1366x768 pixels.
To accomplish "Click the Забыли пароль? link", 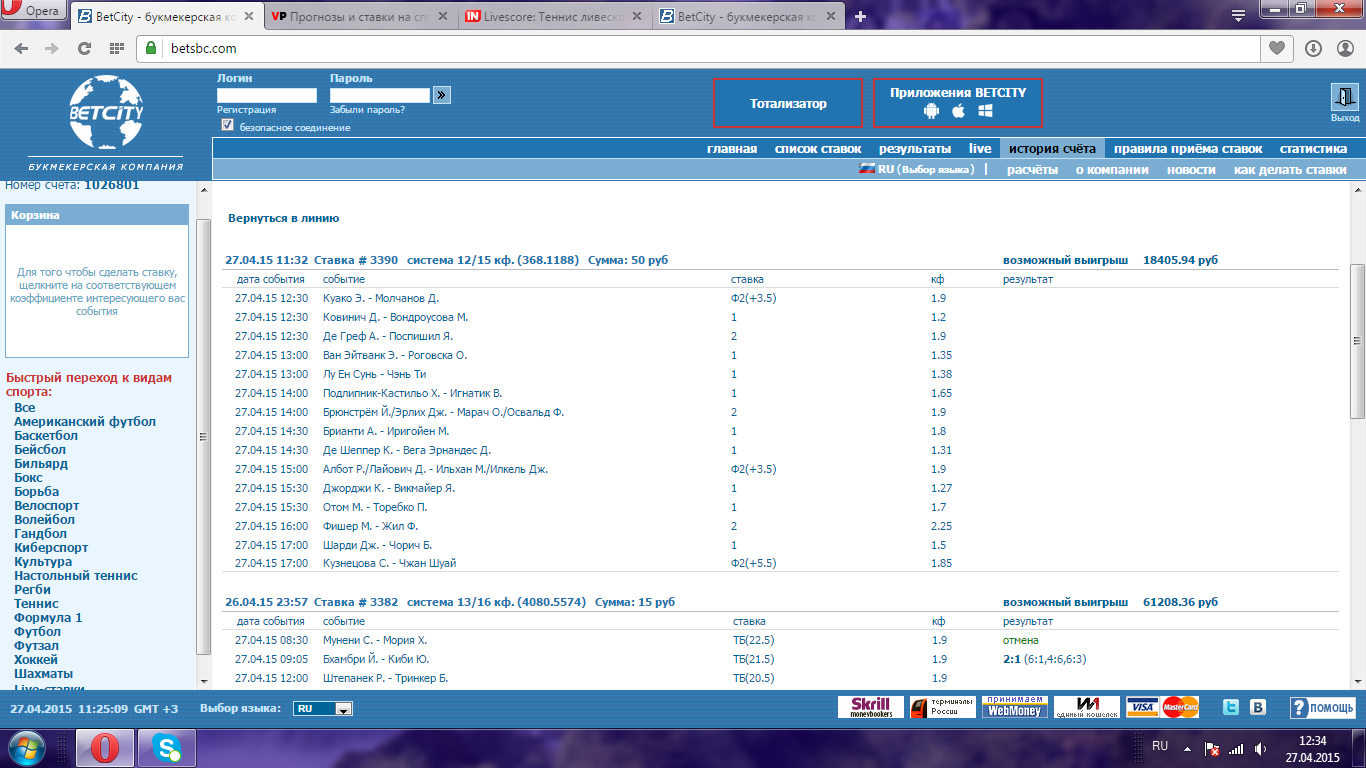I will pos(367,110).
